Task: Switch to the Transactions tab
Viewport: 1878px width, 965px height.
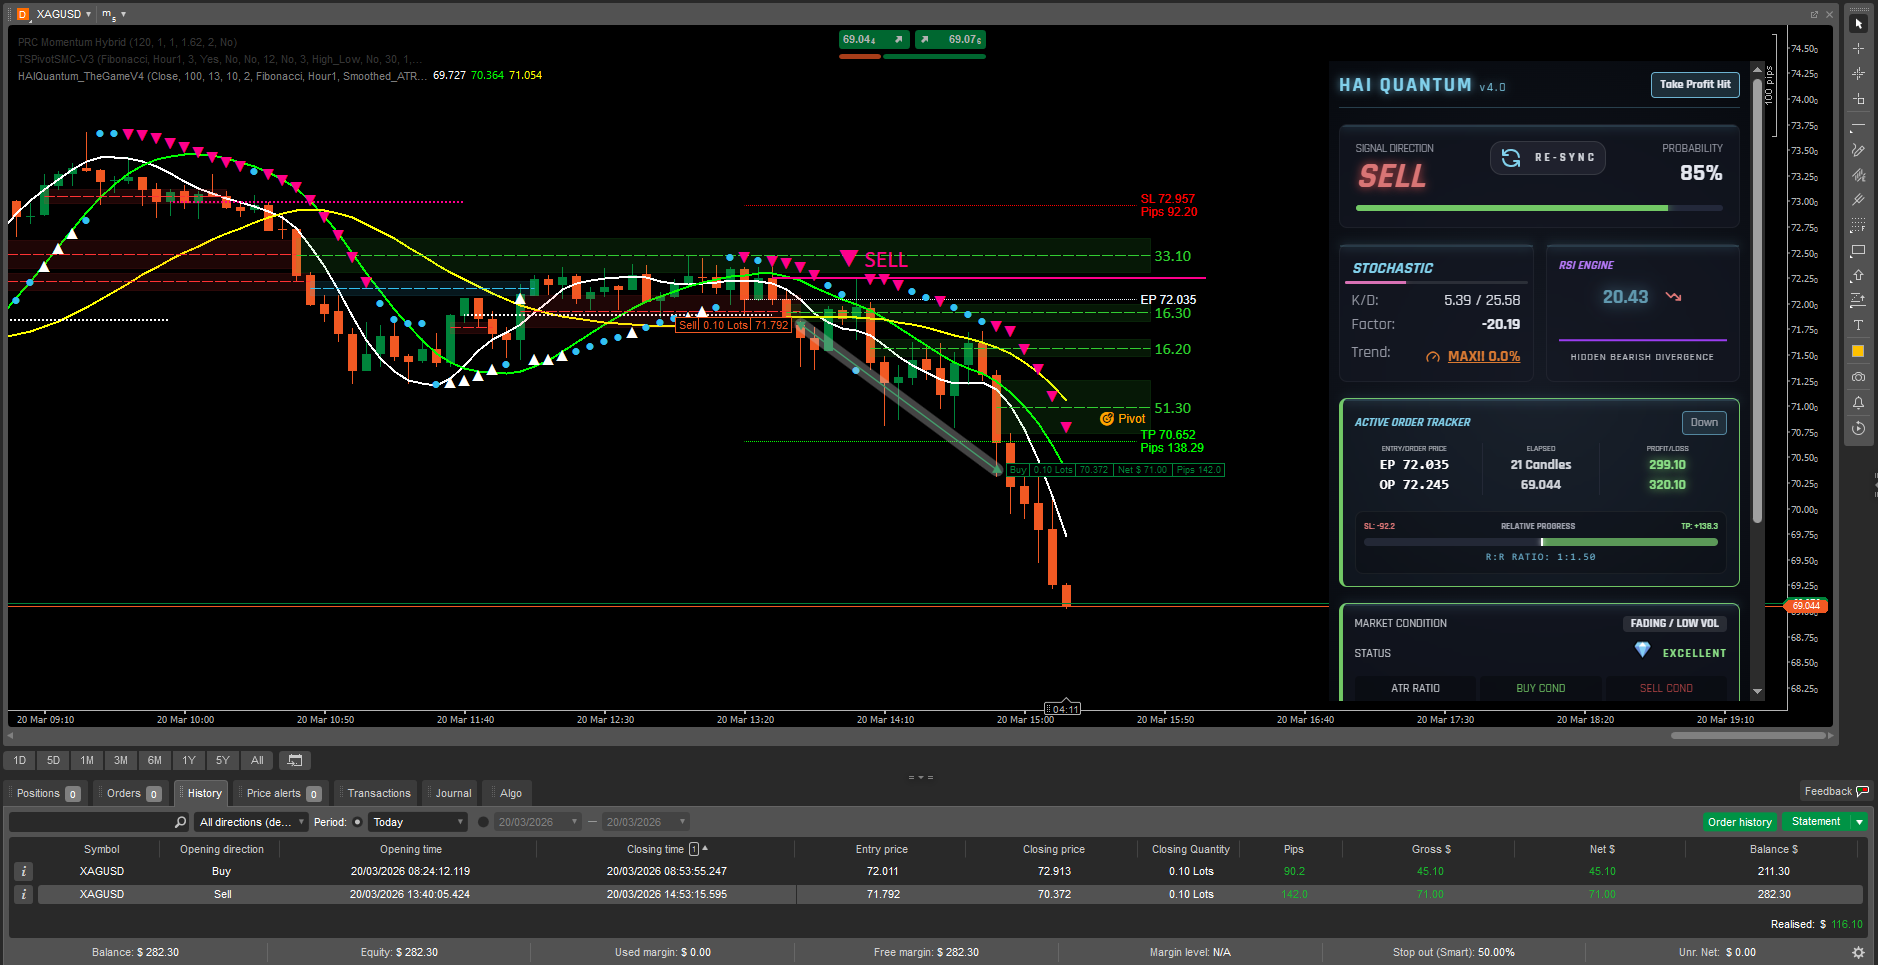Action: [x=378, y=793]
